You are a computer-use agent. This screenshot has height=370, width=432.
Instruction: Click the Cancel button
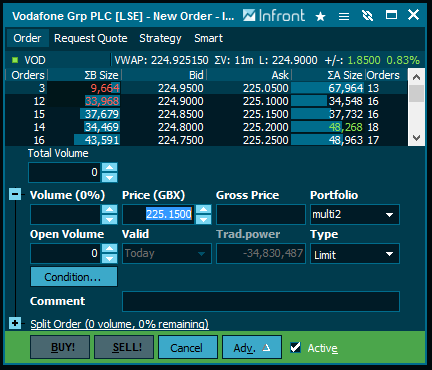click(x=188, y=347)
